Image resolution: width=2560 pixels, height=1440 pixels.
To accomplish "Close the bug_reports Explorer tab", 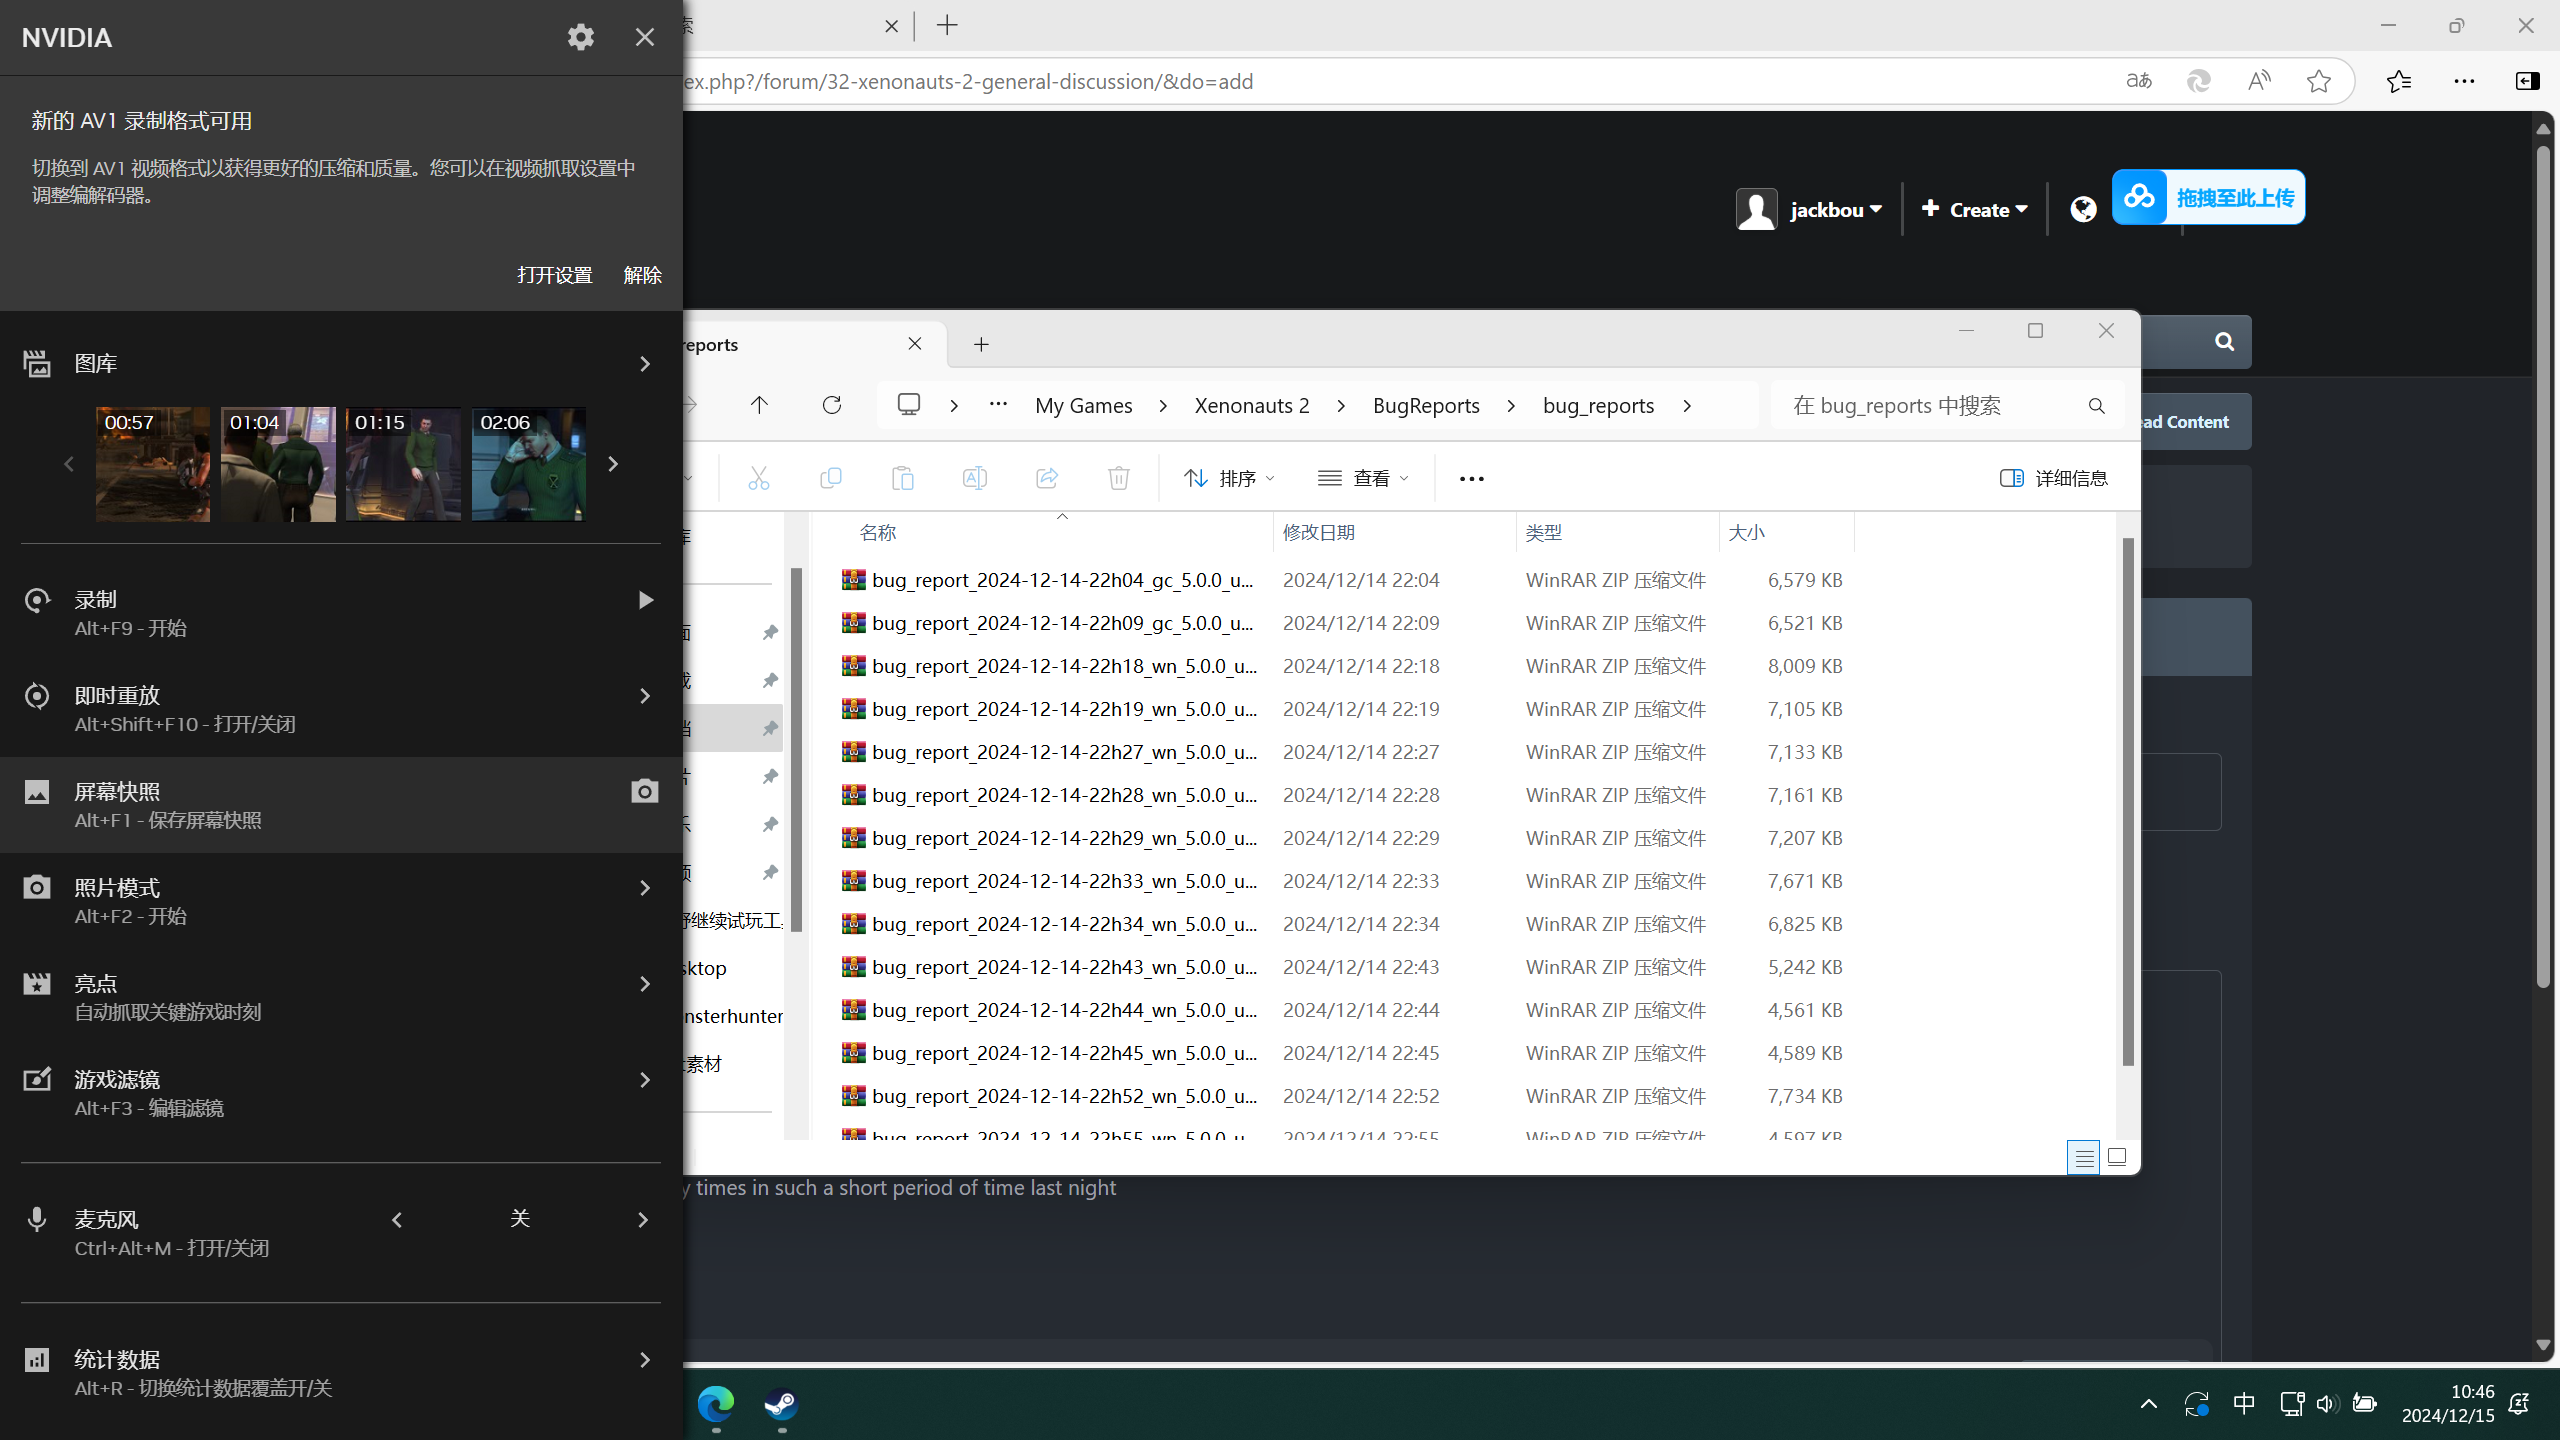I will [x=915, y=344].
